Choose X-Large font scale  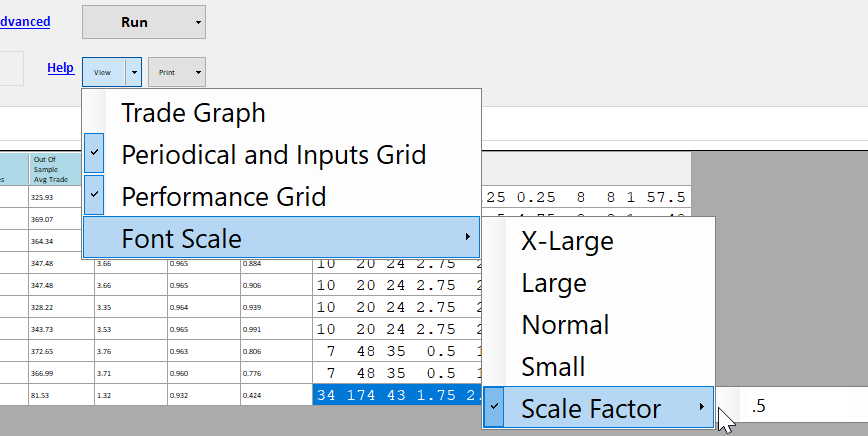click(x=567, y=241)
